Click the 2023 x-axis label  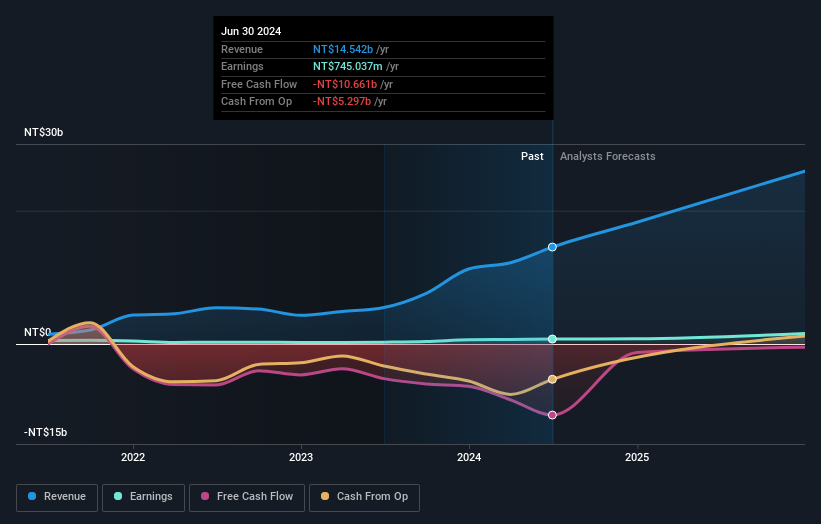(x=301, y=457)
